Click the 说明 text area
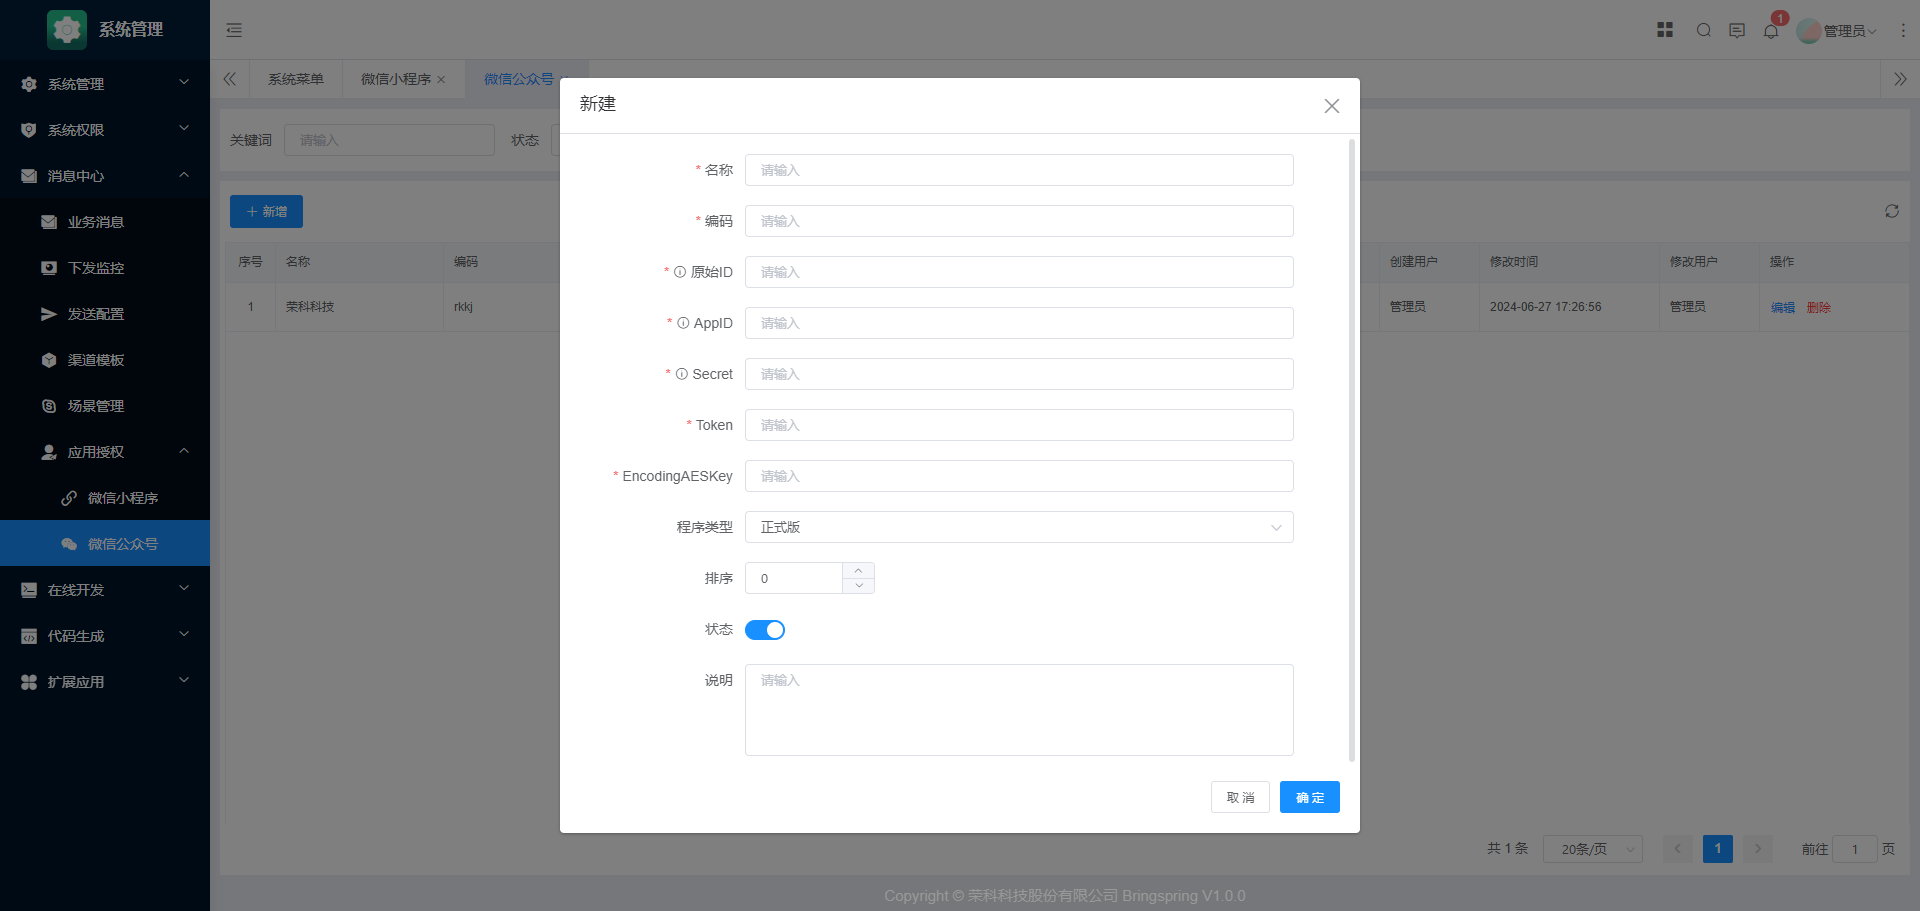Image resolution: width=1920 pixels, height=911 pixels. click(1018, 709)
